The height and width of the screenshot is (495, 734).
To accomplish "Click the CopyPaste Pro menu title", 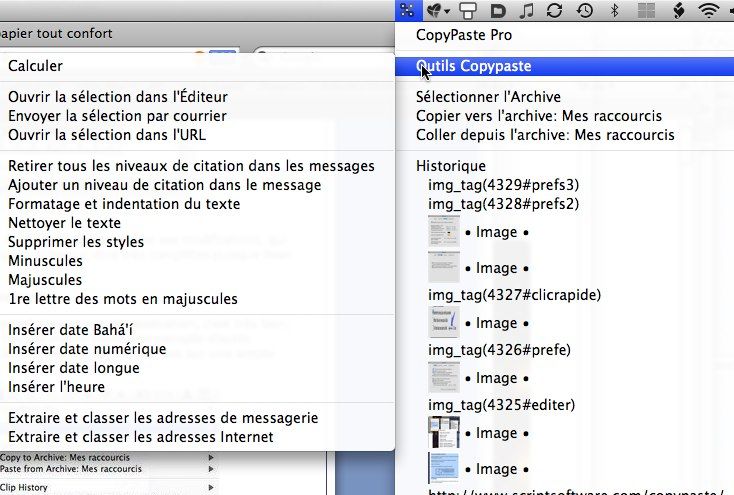I will (464, 35).
